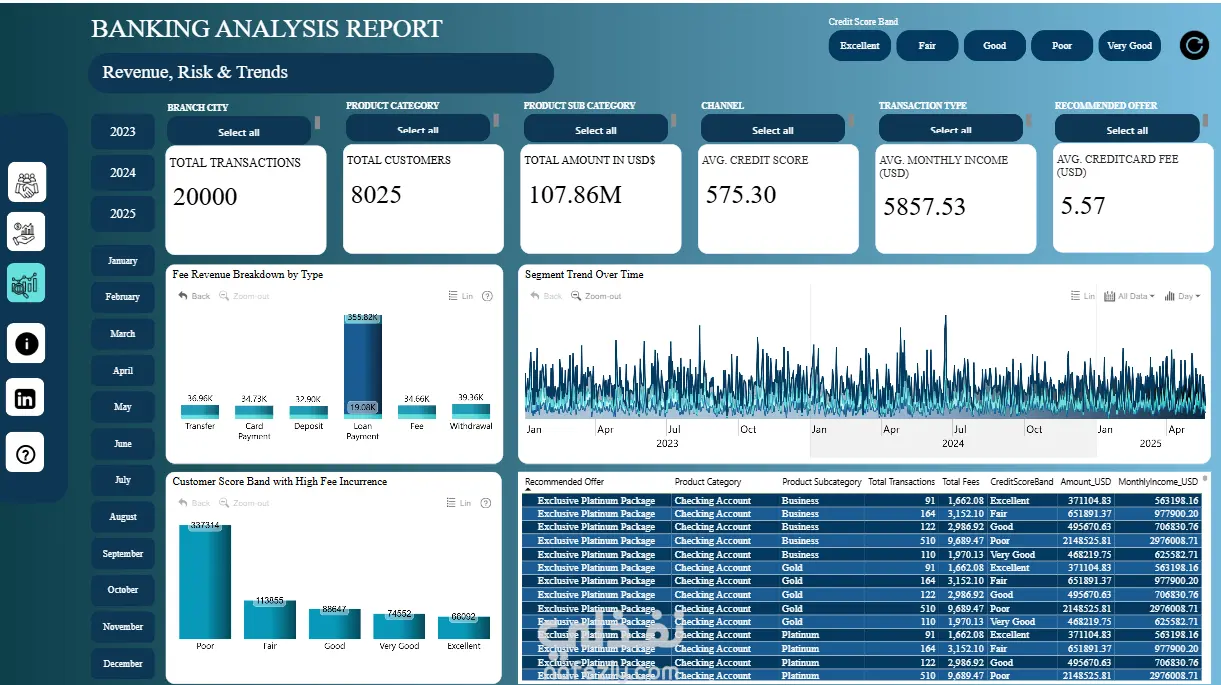Toggle the Poor credit score band
1221x685 pixels.
pos(1062,45)
